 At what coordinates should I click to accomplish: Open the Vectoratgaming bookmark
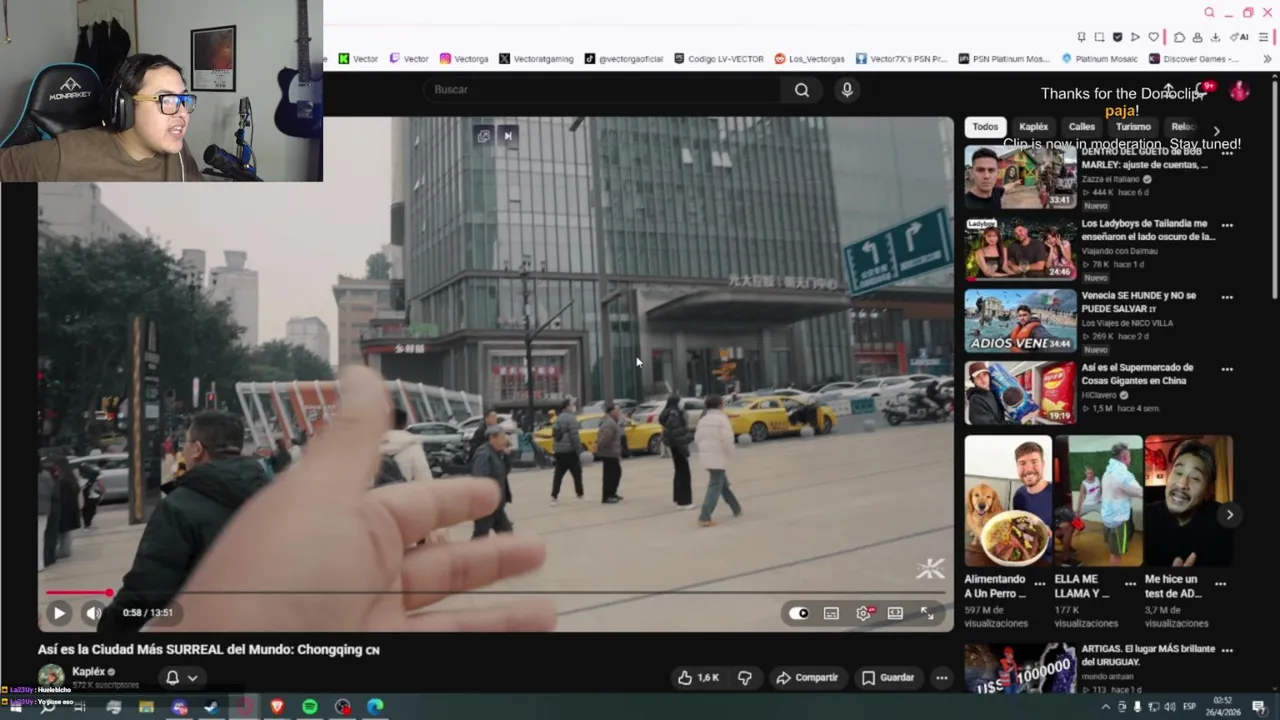coord(536,59)
